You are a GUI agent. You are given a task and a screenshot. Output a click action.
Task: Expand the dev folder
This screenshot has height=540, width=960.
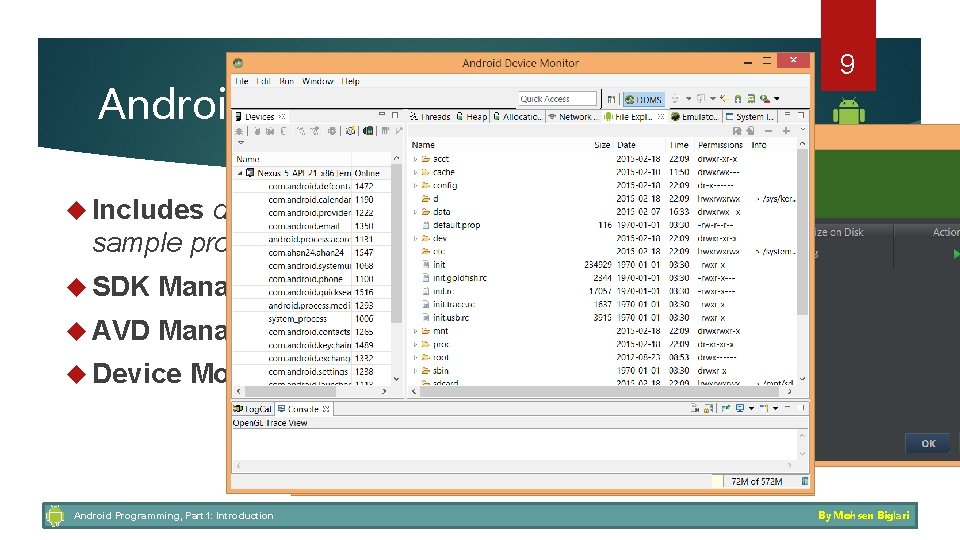(416, 239)
